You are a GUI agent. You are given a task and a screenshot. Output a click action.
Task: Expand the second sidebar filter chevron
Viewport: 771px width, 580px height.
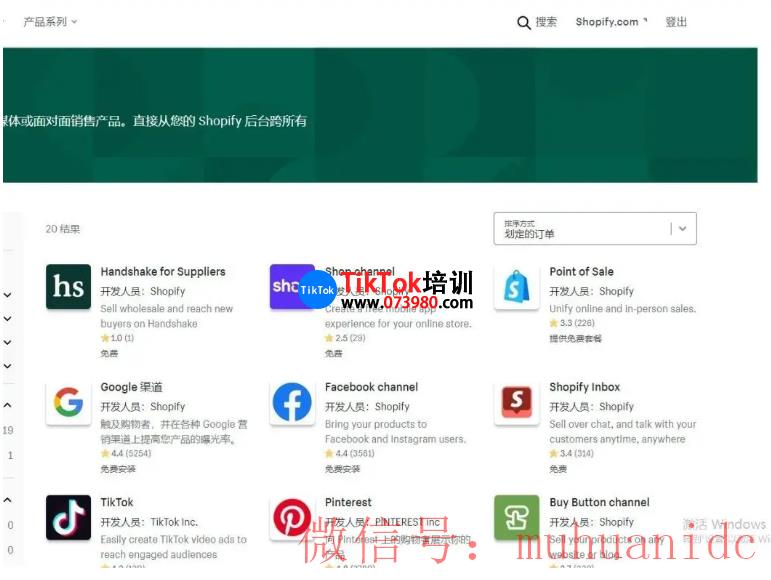tap(7, 319)
